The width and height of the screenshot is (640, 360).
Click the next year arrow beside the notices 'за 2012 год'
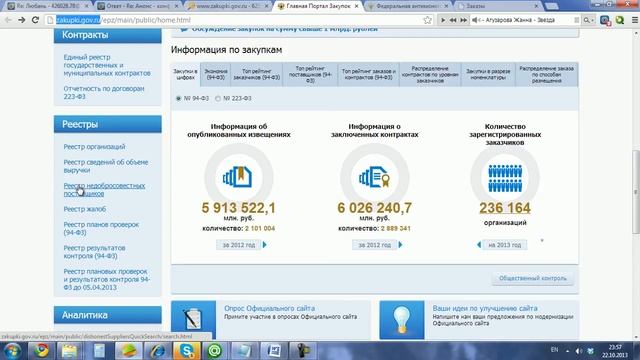(265, 245)
